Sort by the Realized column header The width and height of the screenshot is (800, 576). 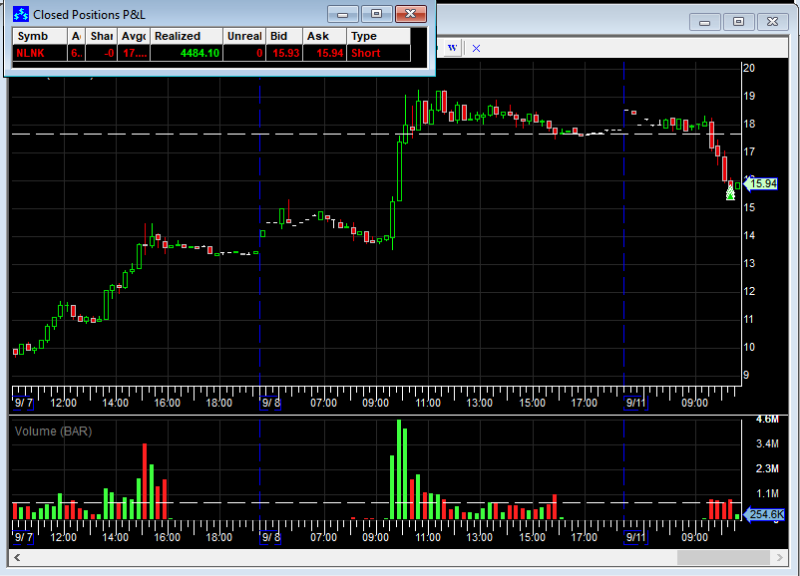click(x=186, y=36)
